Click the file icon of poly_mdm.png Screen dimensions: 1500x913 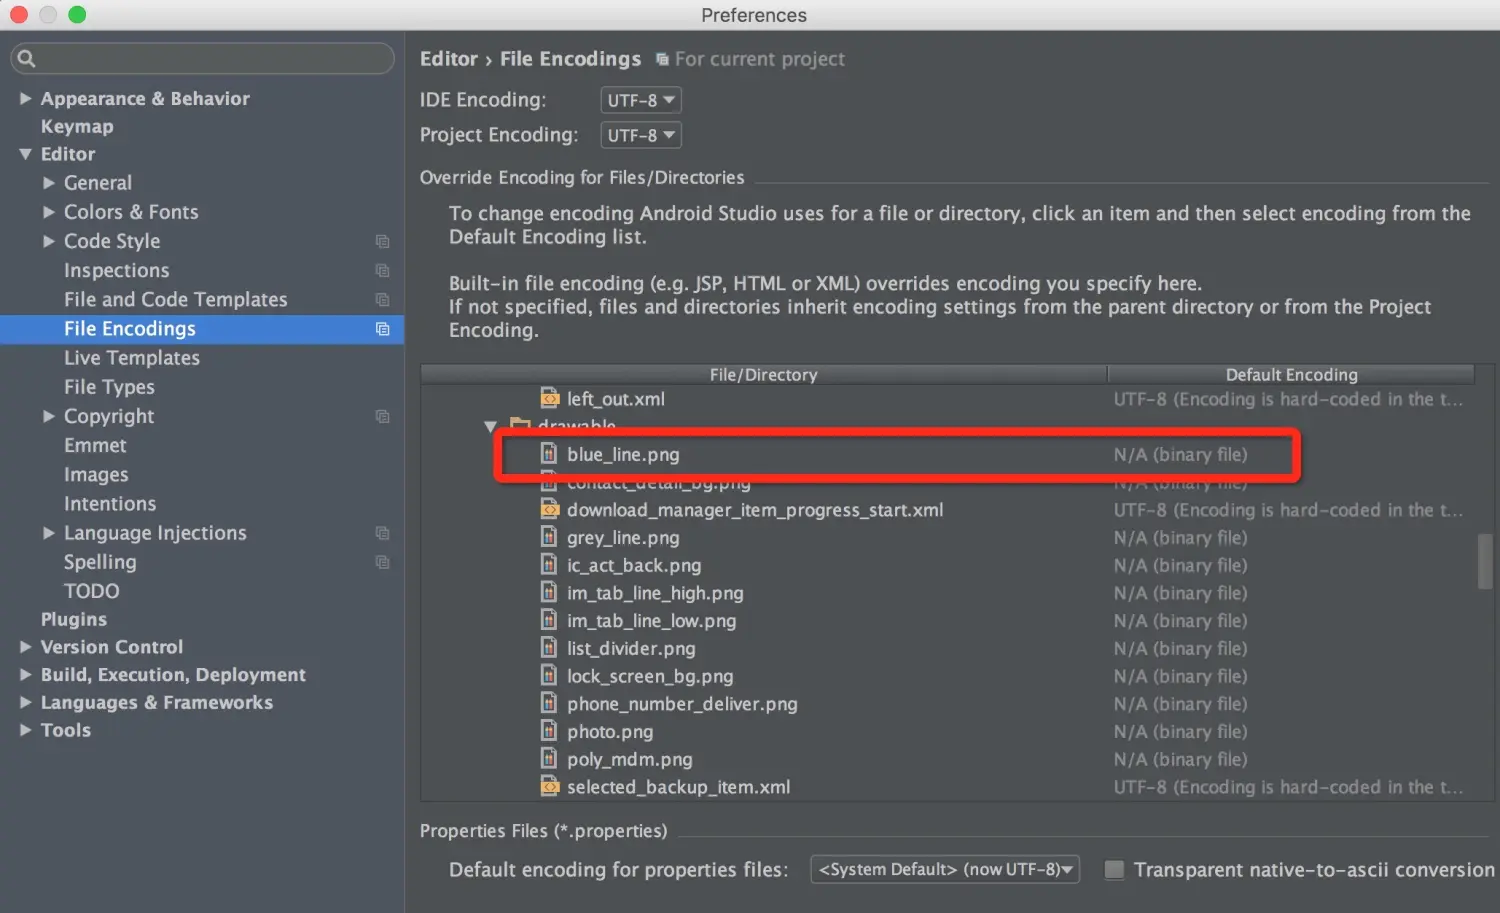pos(549,759)
